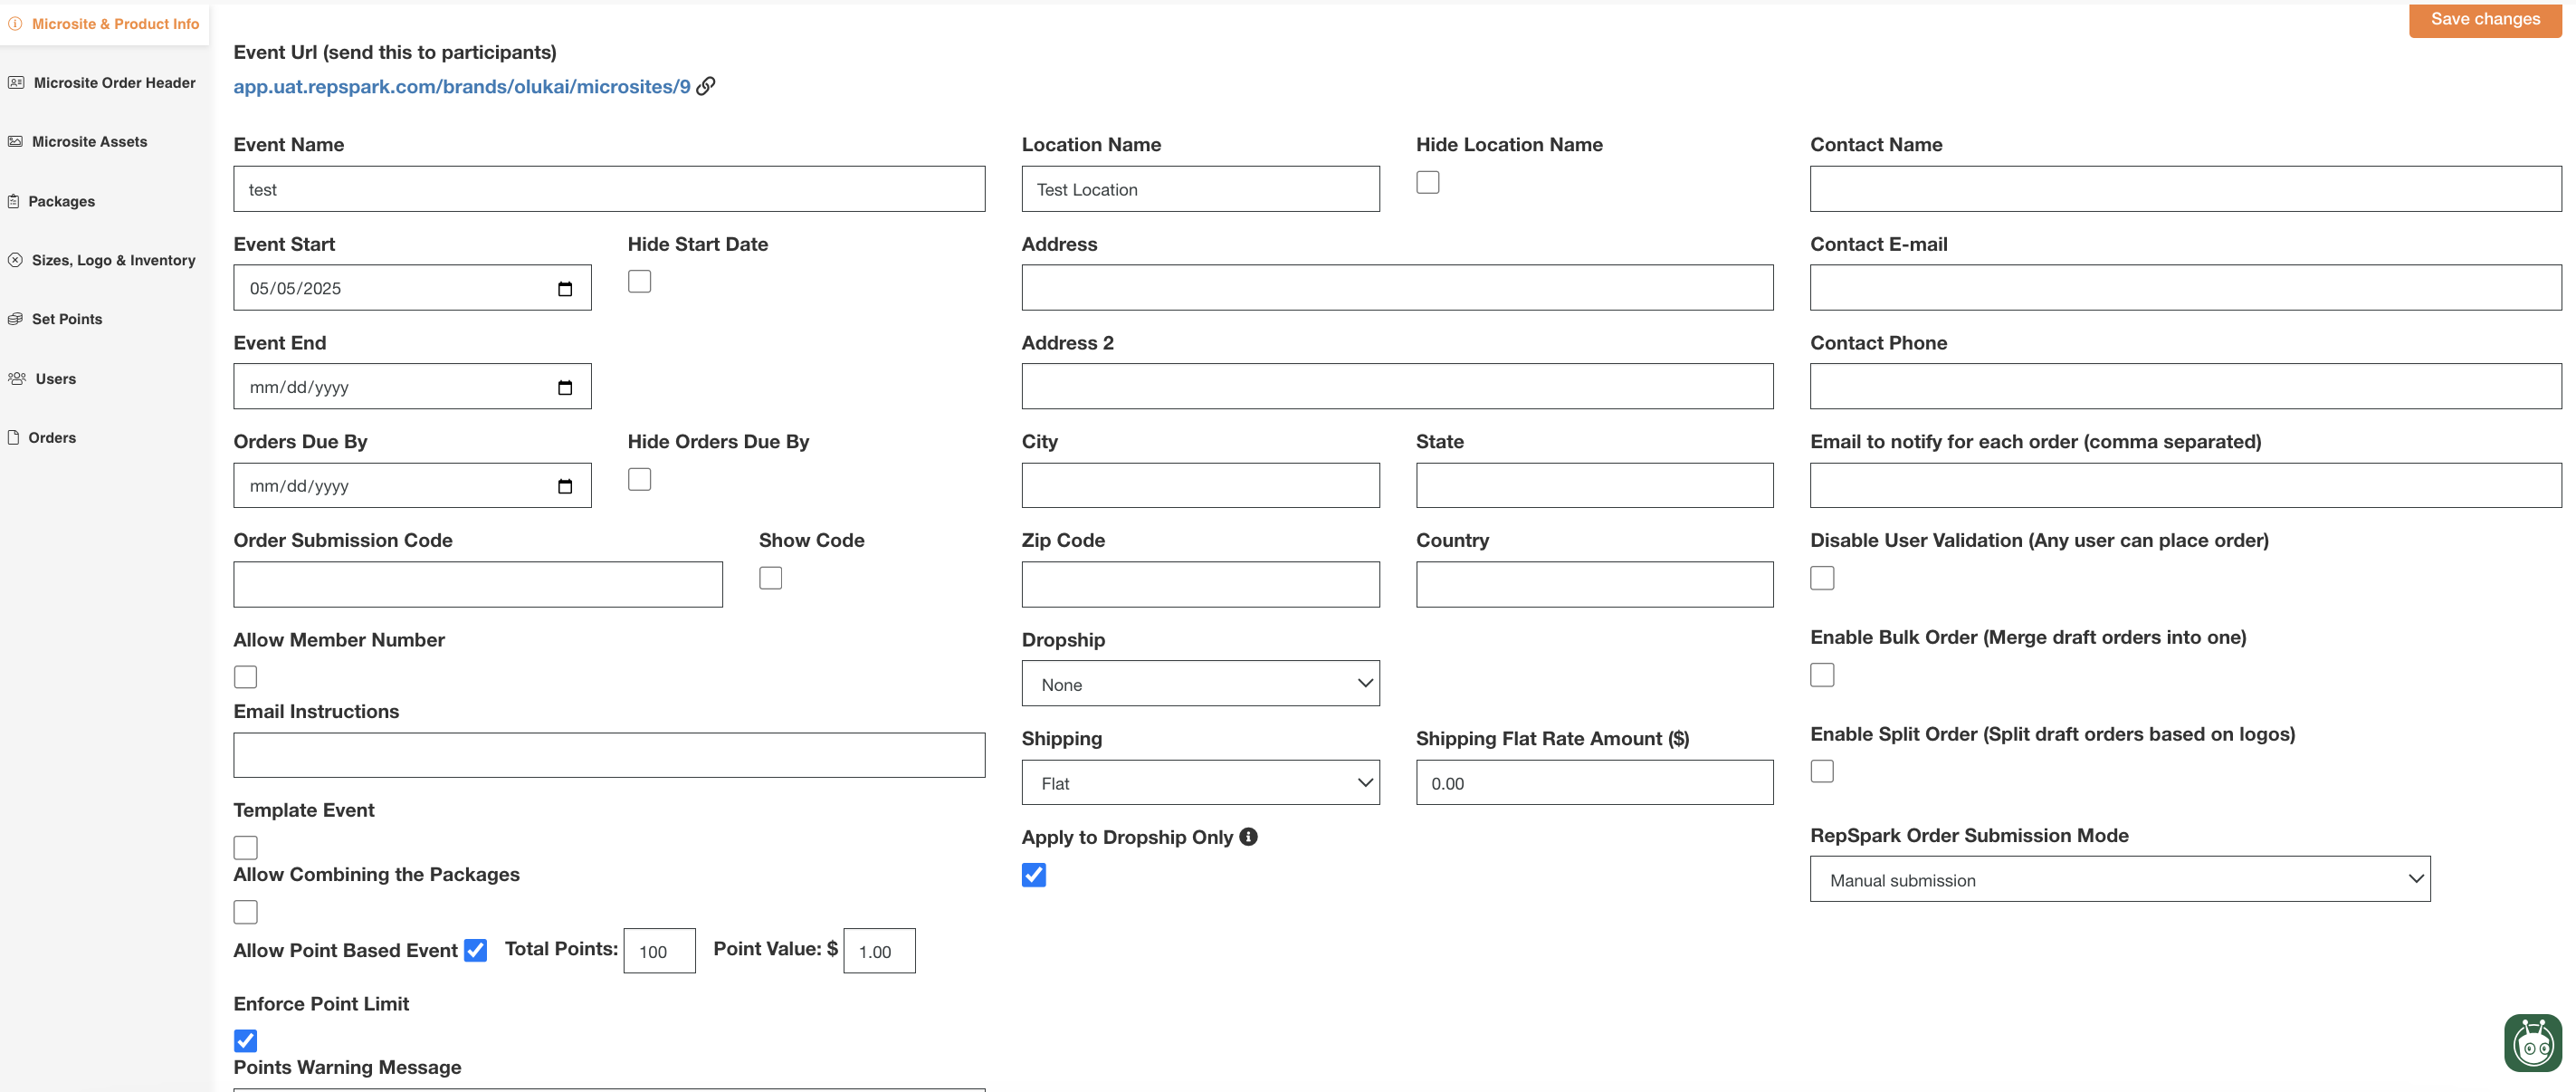Check the Enable Bulk Order box
Screen dimensions: 2576x1092
coord(1822,675)
